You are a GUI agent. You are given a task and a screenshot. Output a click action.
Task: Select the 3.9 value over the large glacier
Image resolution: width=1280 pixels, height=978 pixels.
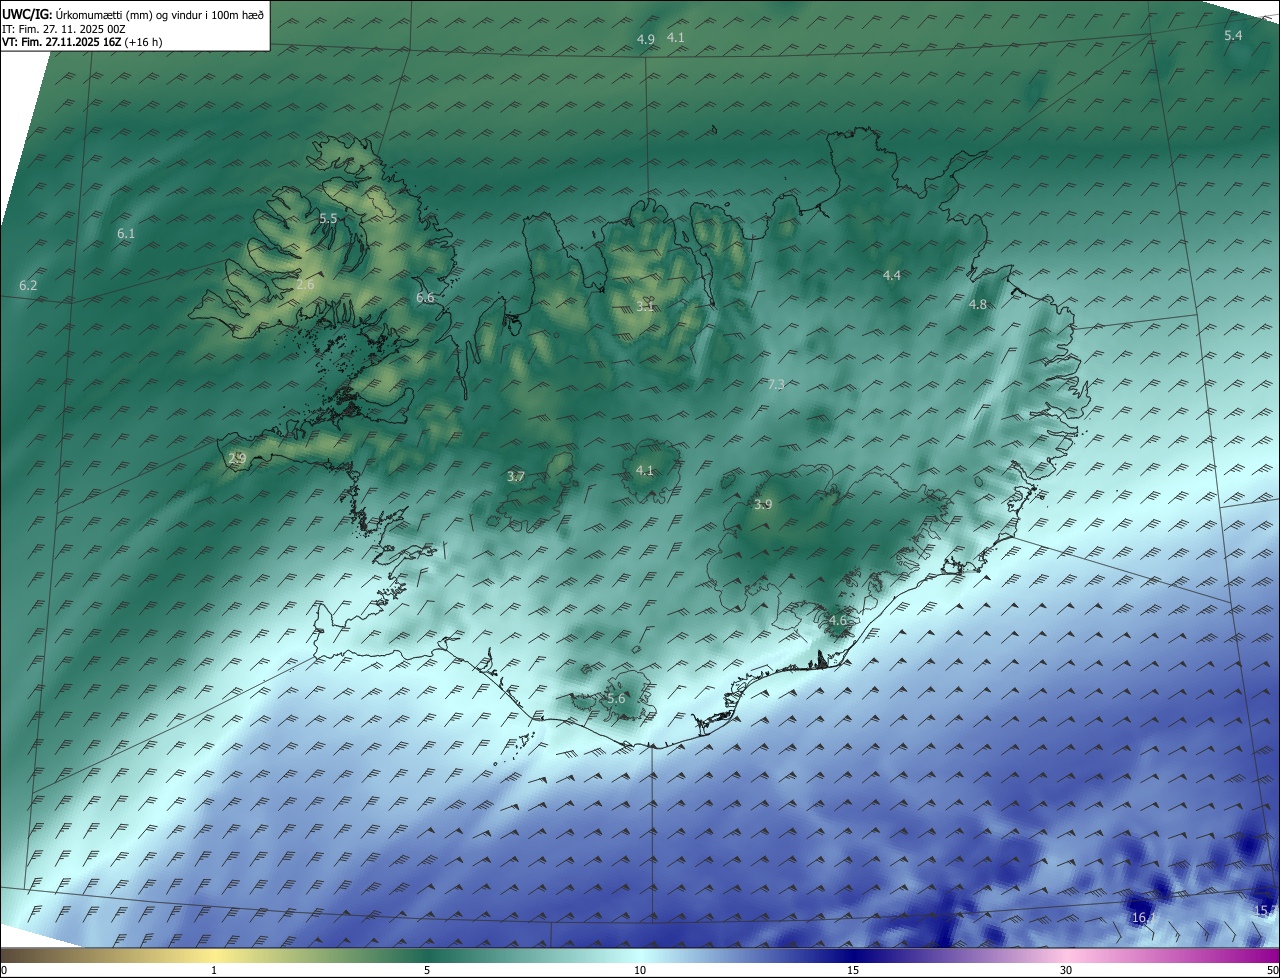coord(763,504)
